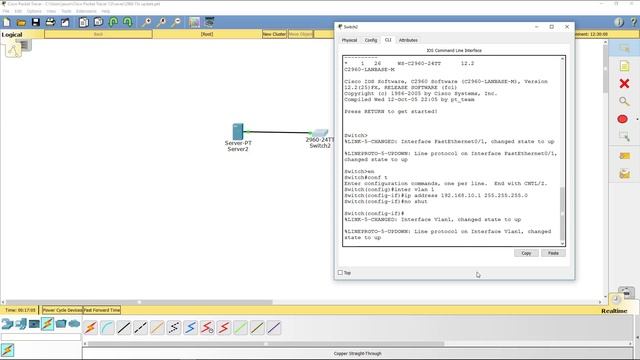640x360 pixels.
Task: Select the Multiuser Connection cloud category icon
Action: [x=74, y=324]
